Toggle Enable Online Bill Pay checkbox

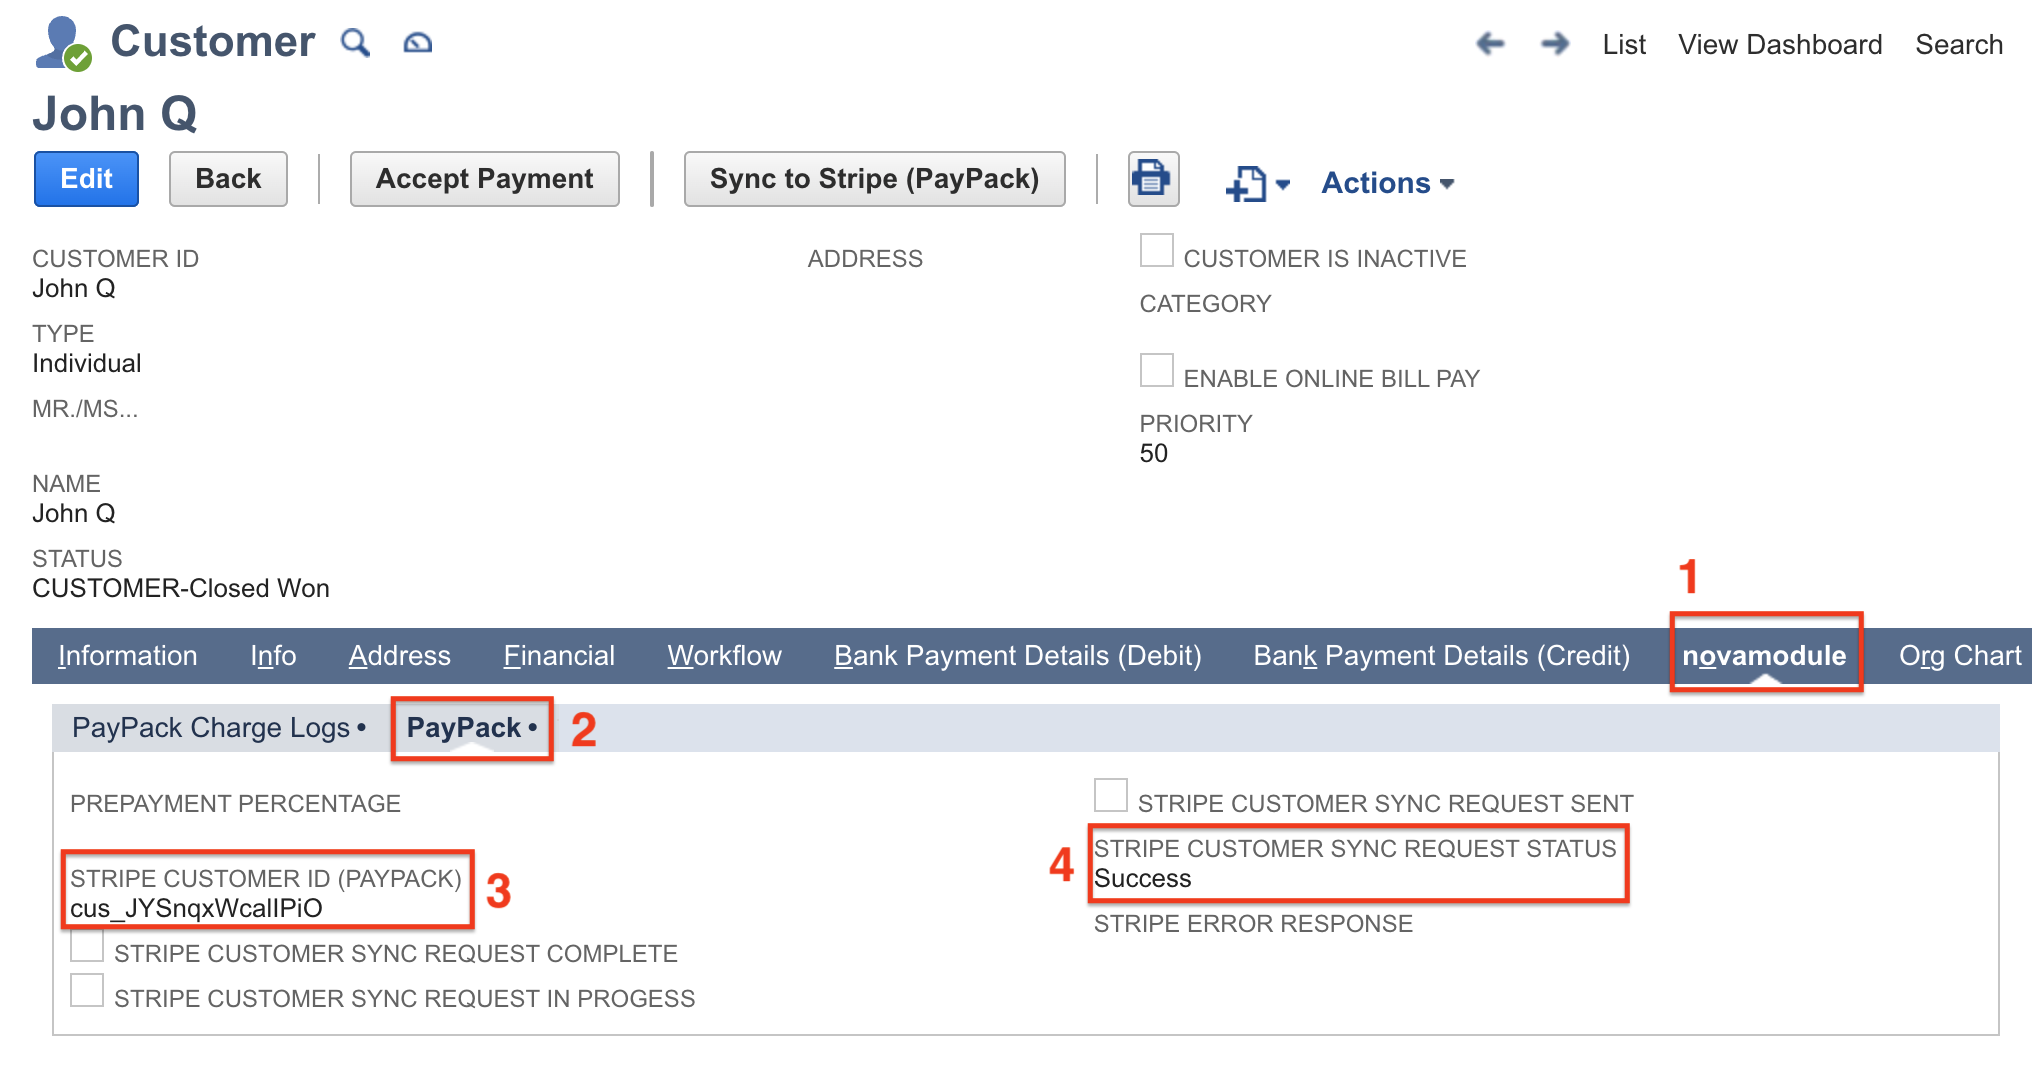point(1157,370)
